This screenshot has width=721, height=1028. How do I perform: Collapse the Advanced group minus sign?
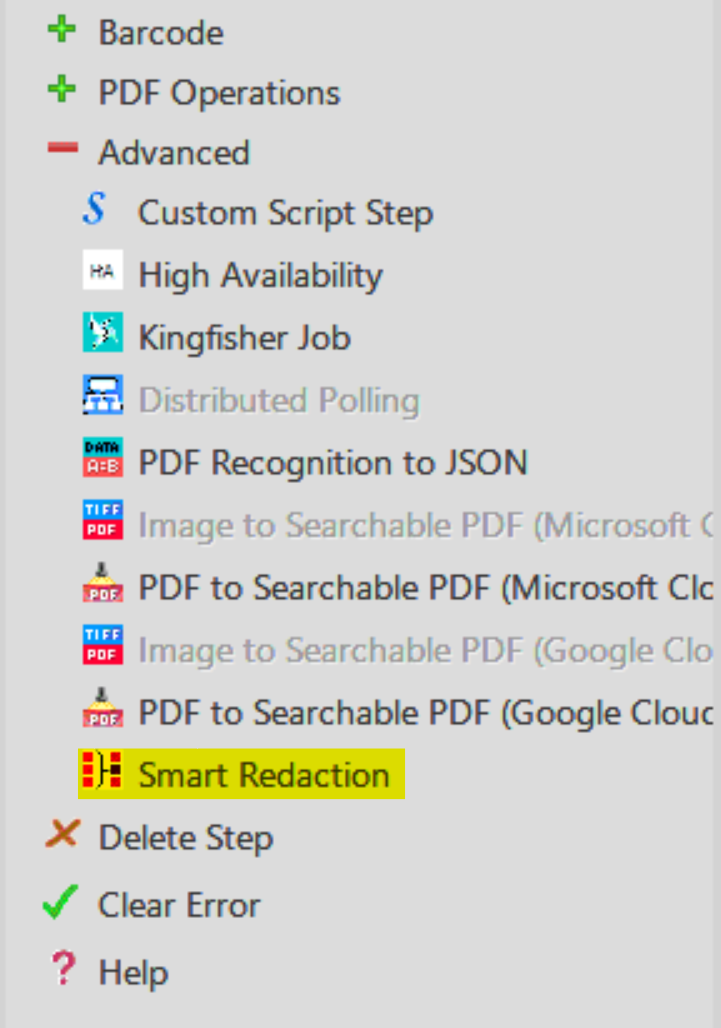63,148
